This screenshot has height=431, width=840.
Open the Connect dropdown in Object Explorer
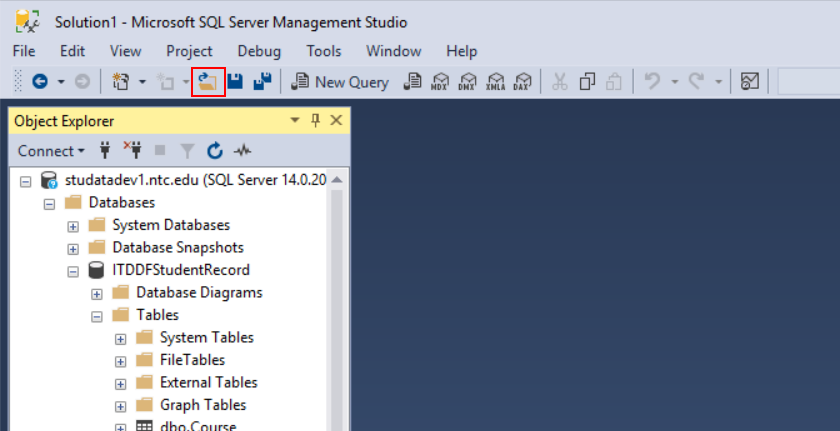coord(51,151)
